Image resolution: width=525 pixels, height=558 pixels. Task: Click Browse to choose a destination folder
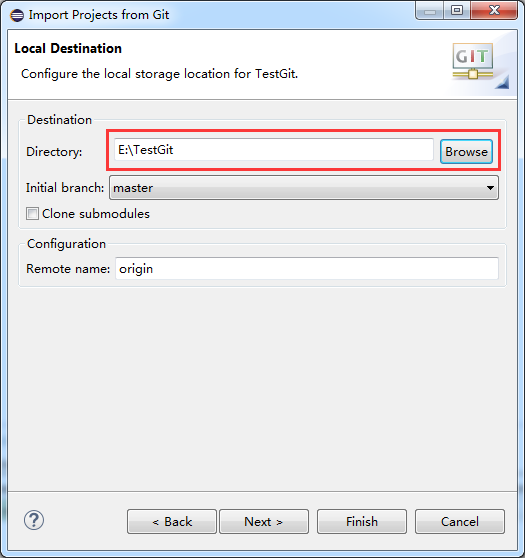466,152
